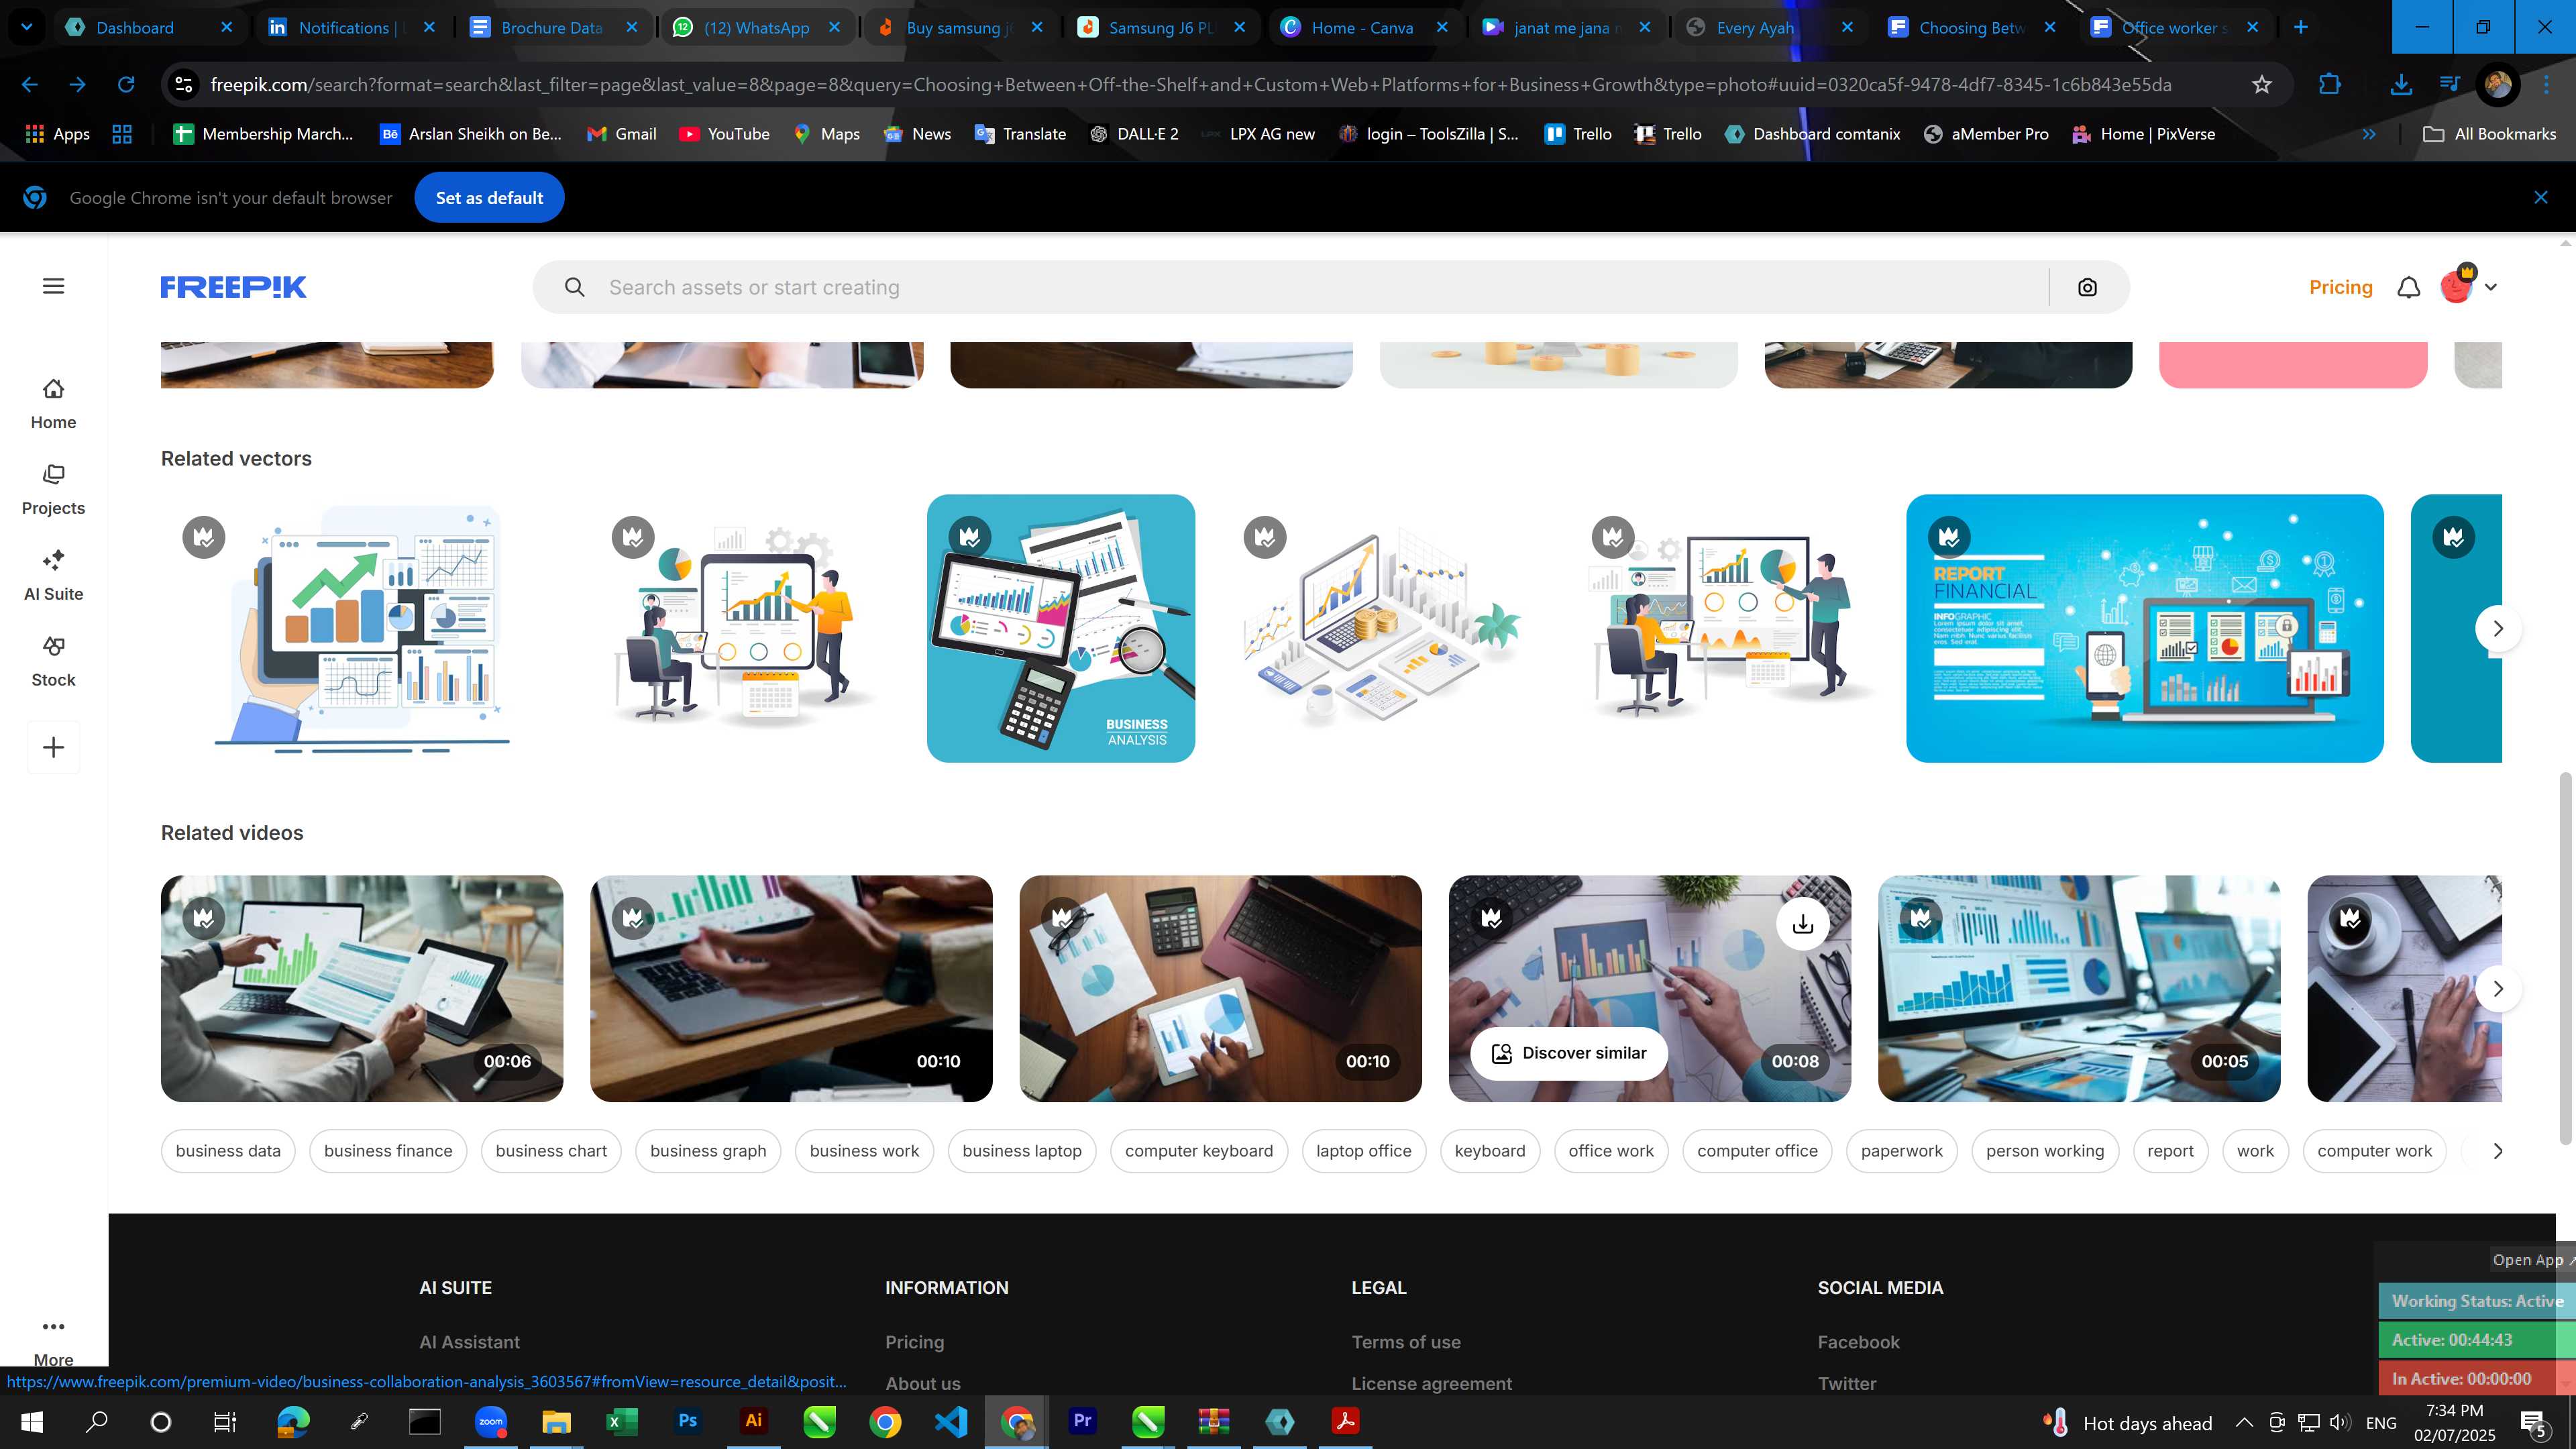Reload the current page
Viewport: 2576px width, 1449px height.
(x=126, y=85)
